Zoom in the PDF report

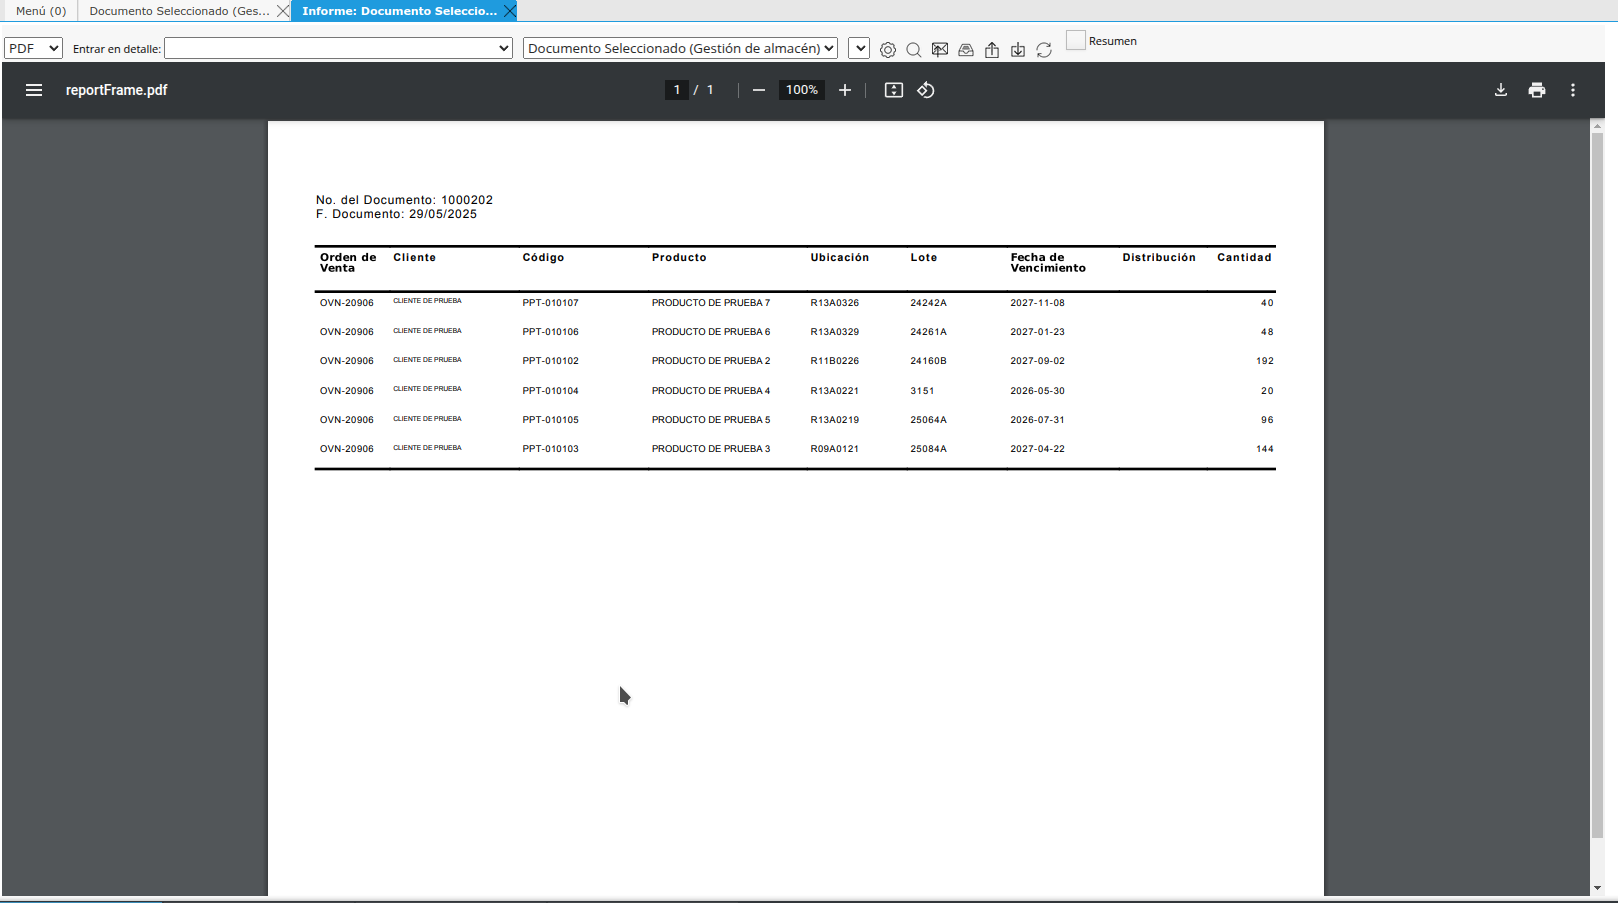(x=845, y=90)
